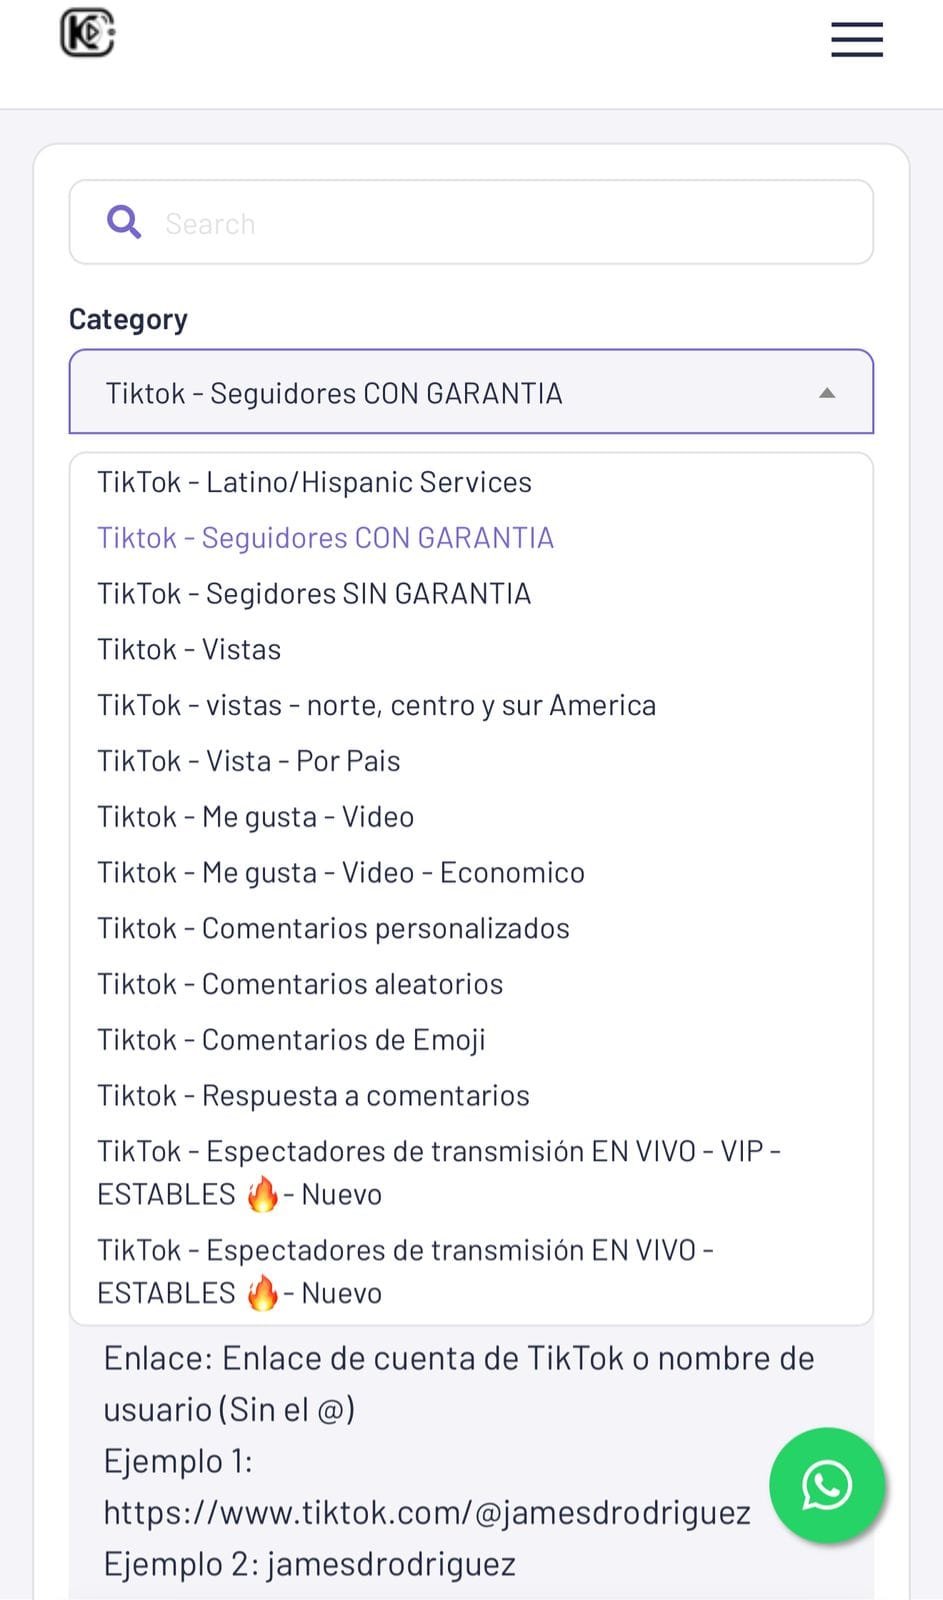The image size is (943, 1600).
Task: Focus the Search input field
Action: coord(500,223)
